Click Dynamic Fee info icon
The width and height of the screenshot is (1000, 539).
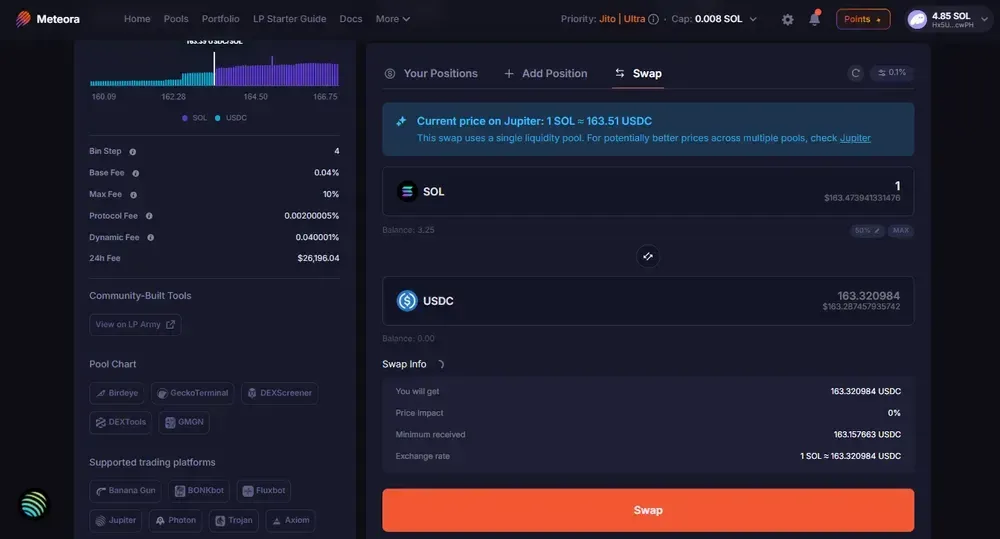coord(151,237)
